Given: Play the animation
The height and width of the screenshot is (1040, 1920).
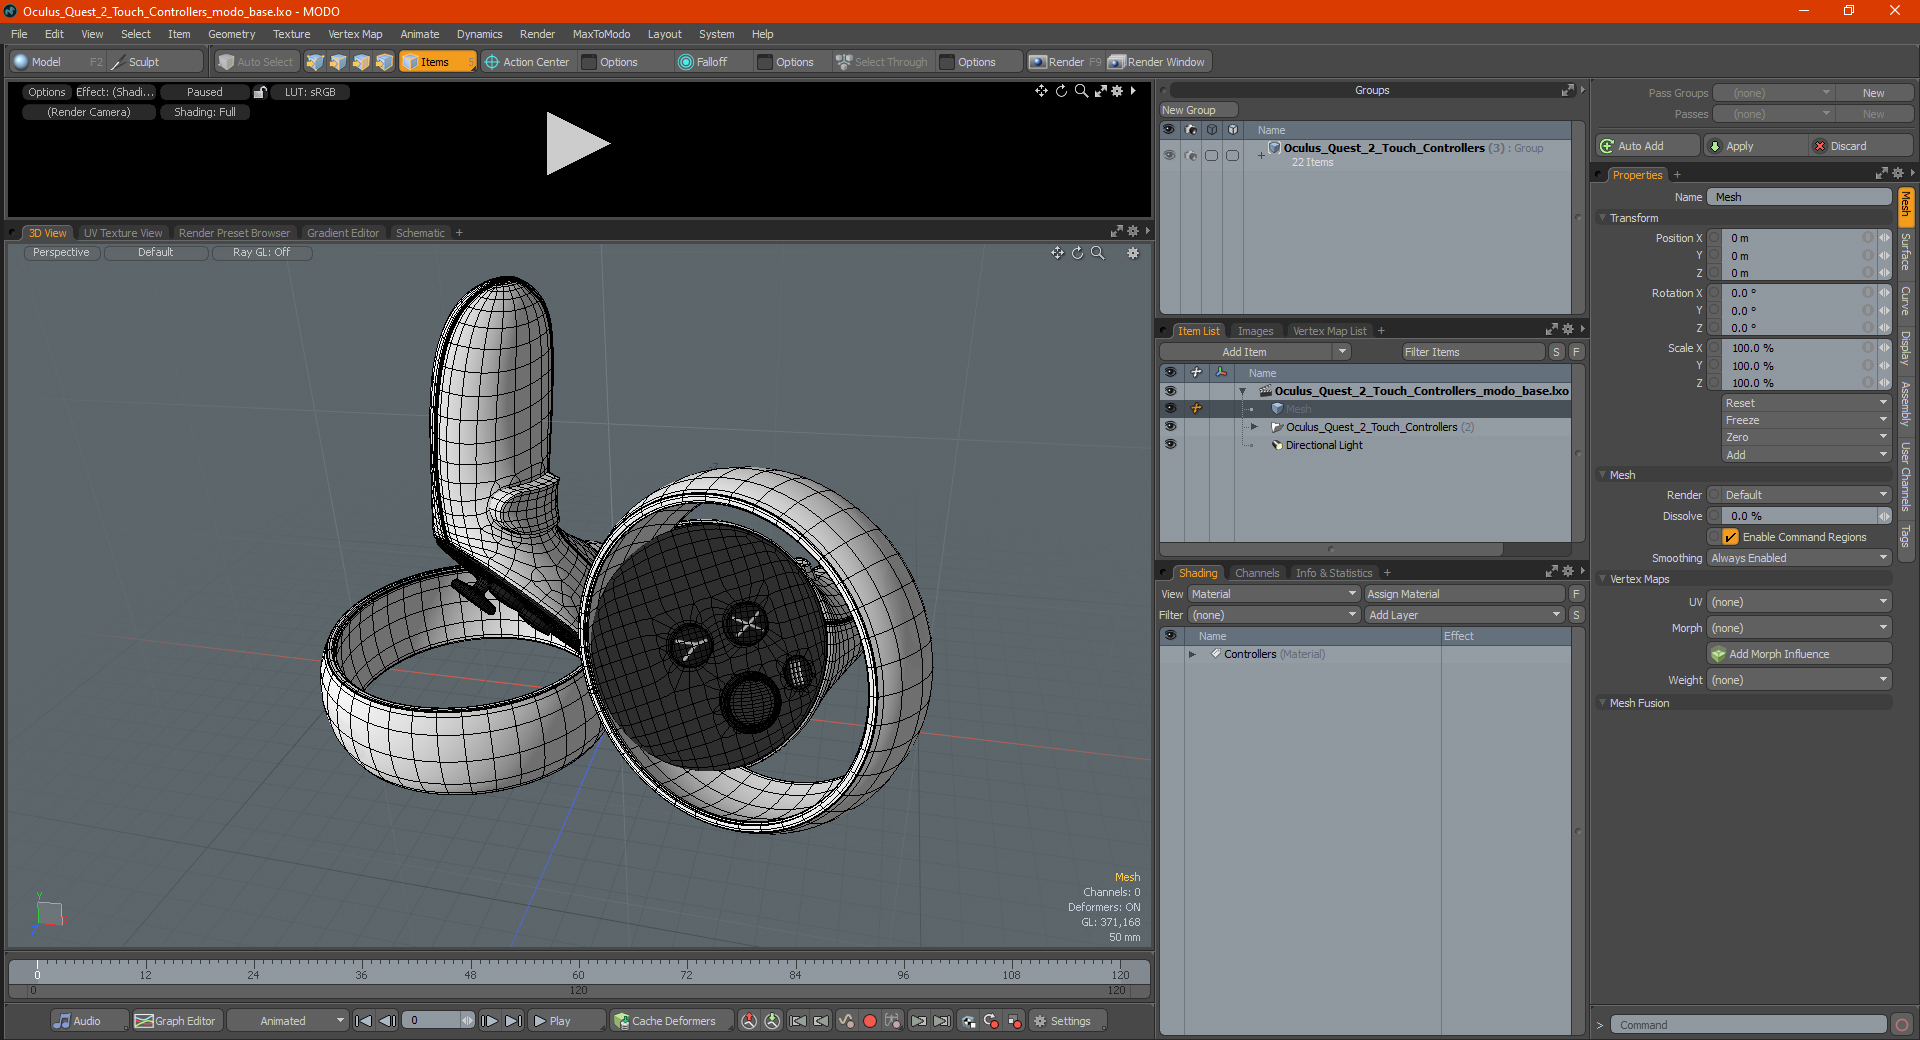Looking at the screenshot, I should click(566, 1021).
